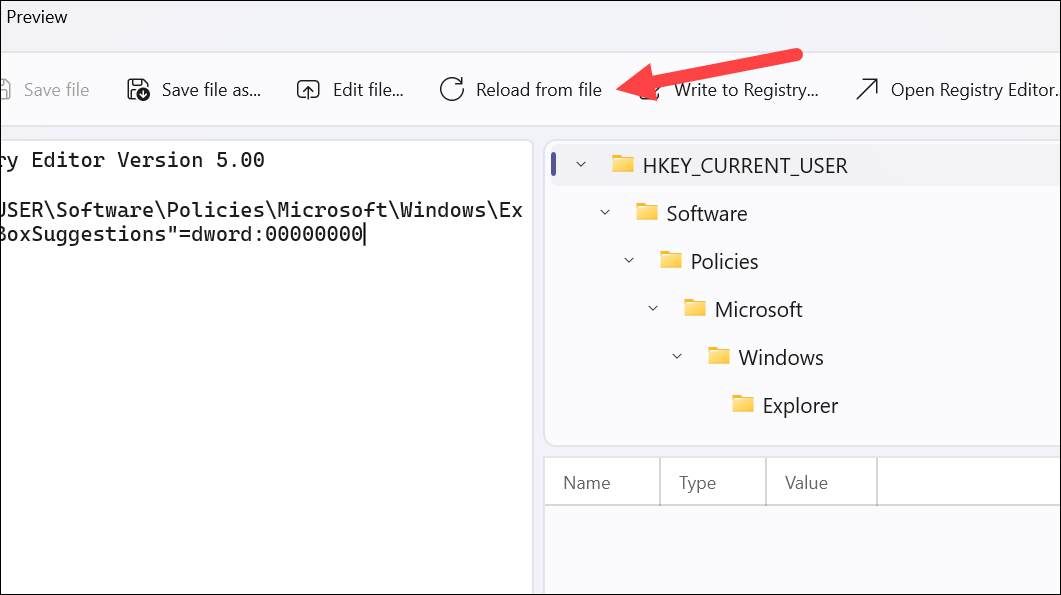This screenshot has height=595, width=1061.
Task: Click inside the registry file text editor
Action: coord(267,406)
